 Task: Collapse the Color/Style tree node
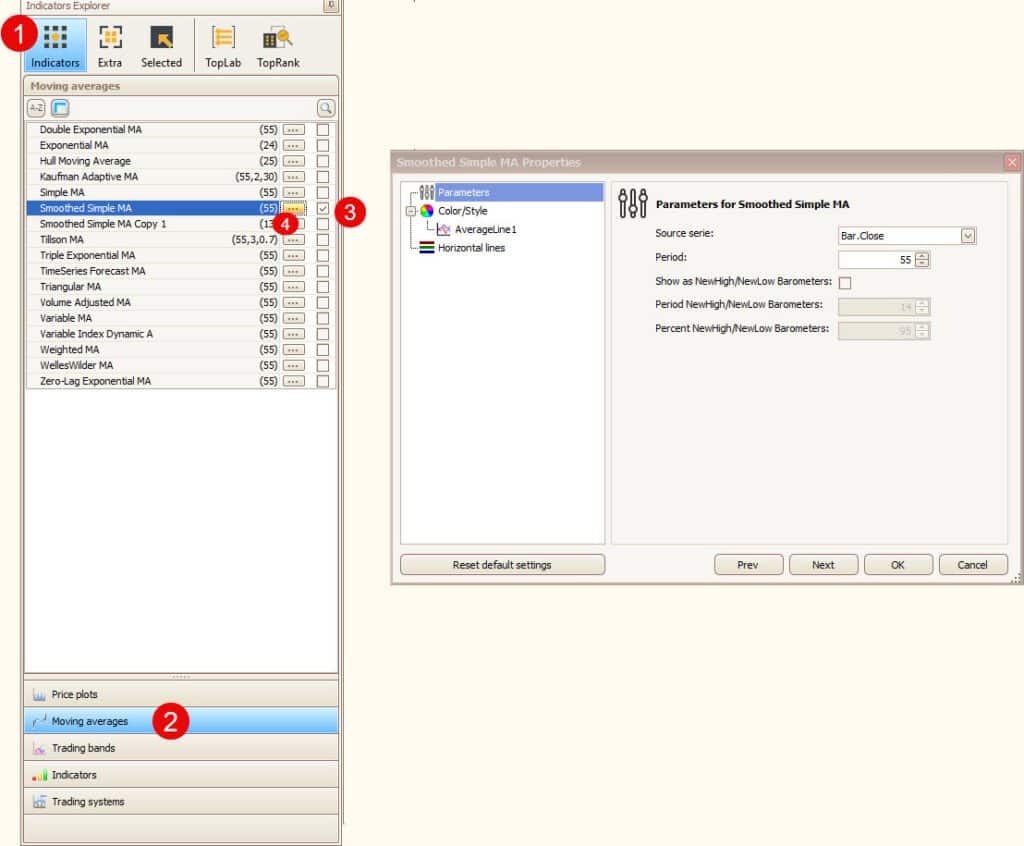(x=410, y=211)
